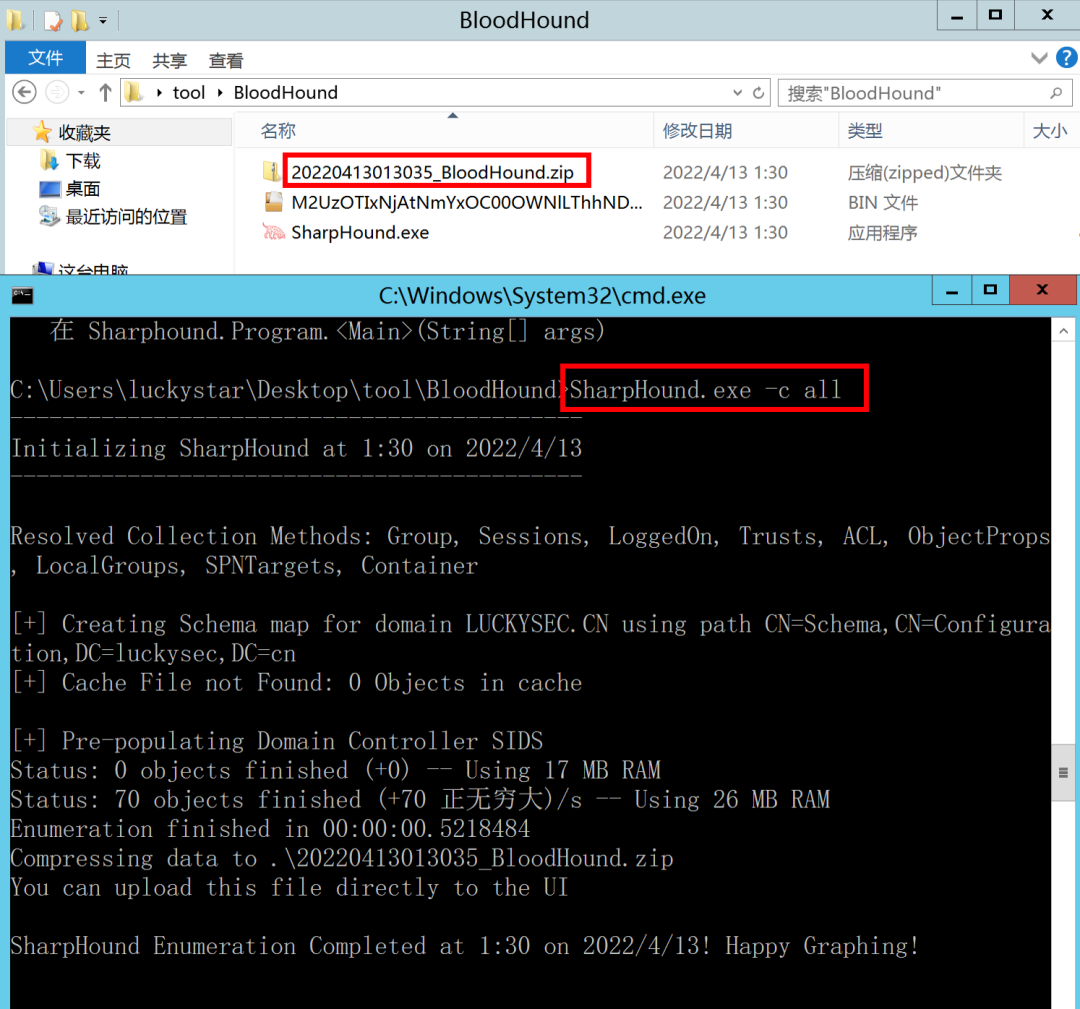Click the cmd vertical scrollbar thumb

[x=1063, y=772]
